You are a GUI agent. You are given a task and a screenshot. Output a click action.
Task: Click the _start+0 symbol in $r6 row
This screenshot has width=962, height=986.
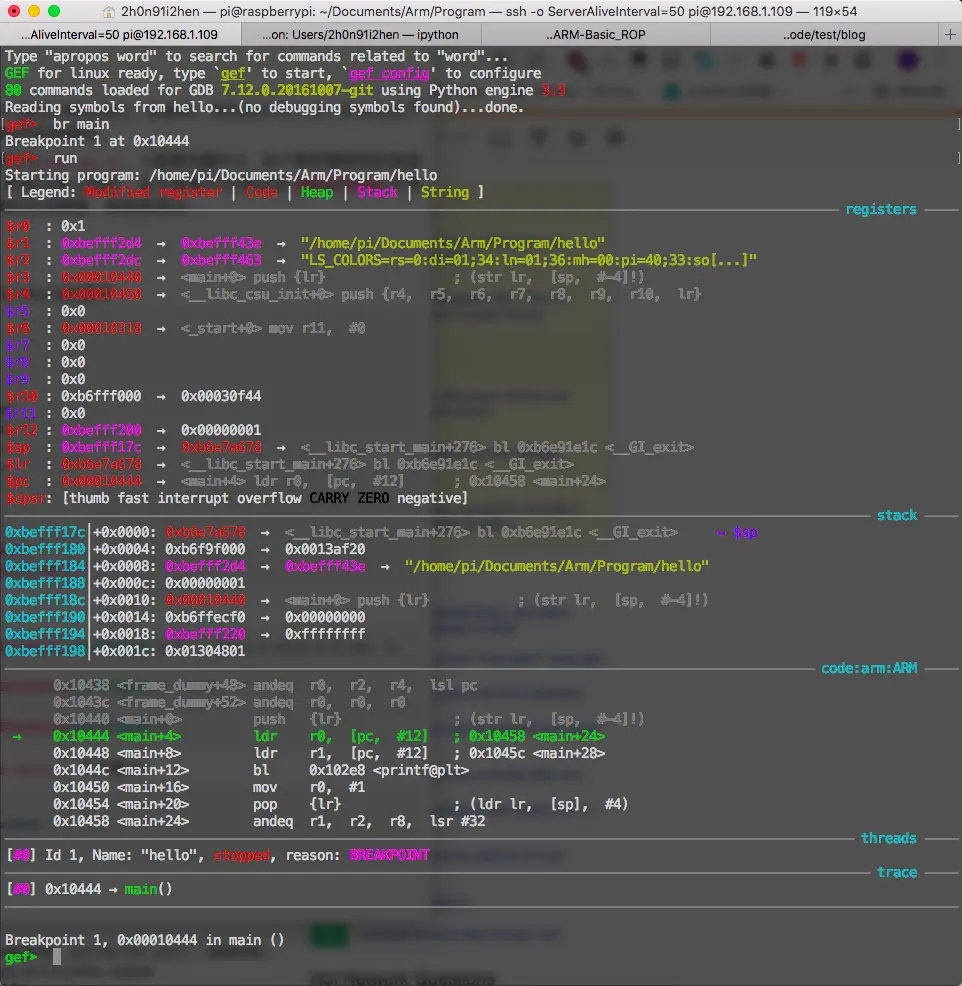[x=221, y=328]
